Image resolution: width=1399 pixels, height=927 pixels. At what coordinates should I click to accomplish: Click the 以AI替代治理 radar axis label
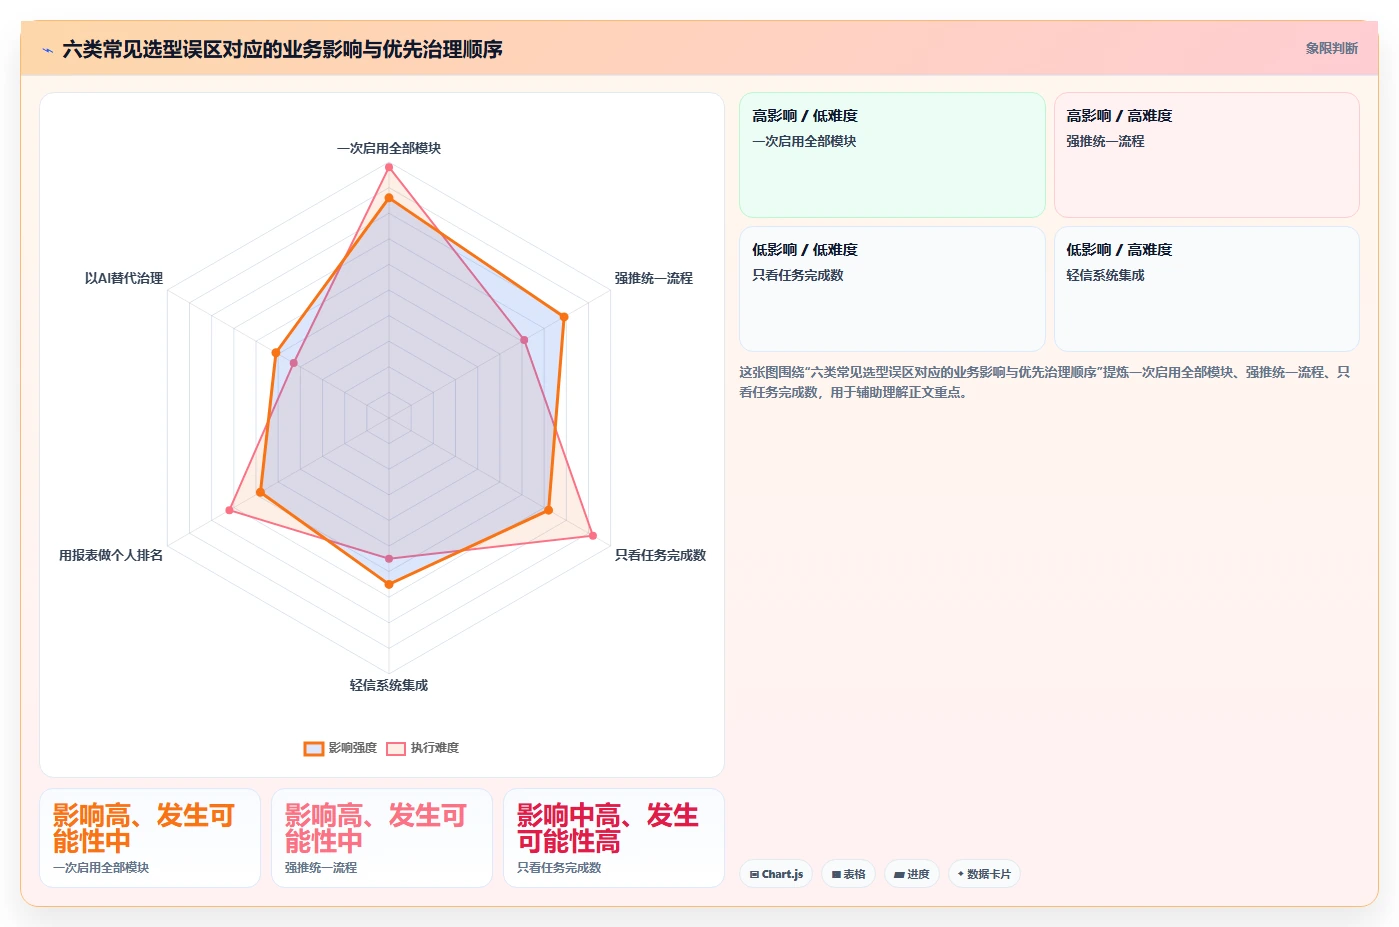pos(124,278)
